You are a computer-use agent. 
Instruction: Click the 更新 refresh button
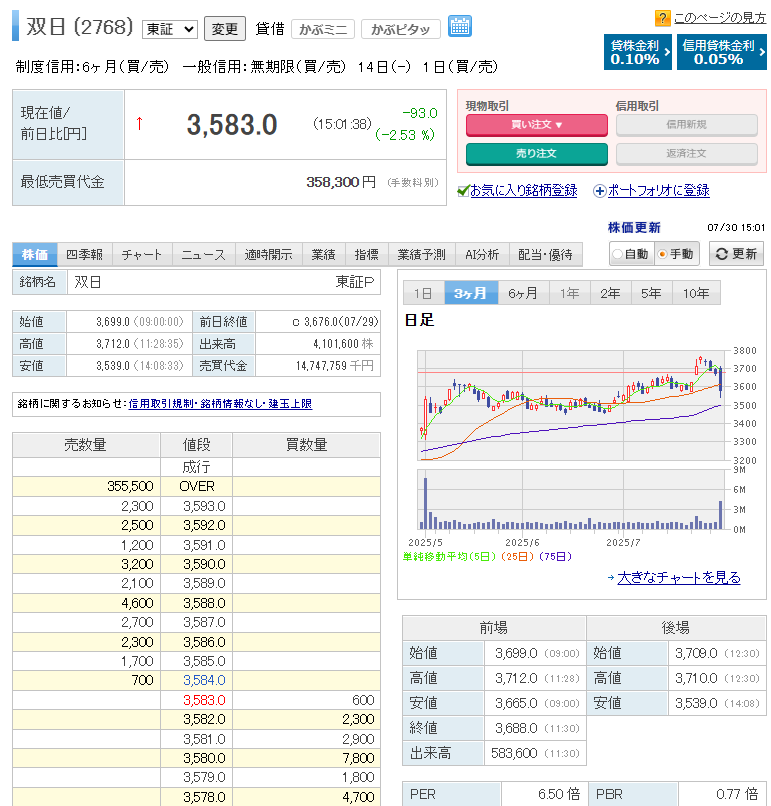tap(737, 254)
